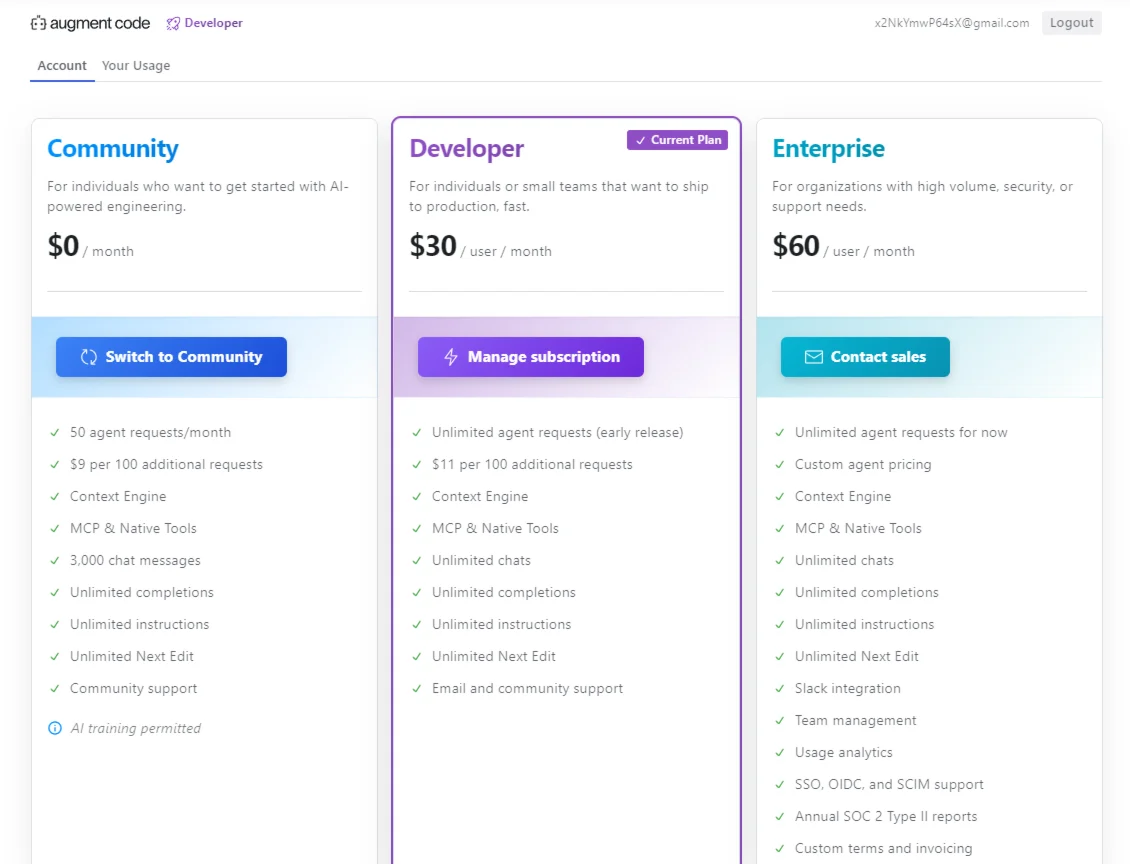Click checkmark next to Slack integration

780,688
